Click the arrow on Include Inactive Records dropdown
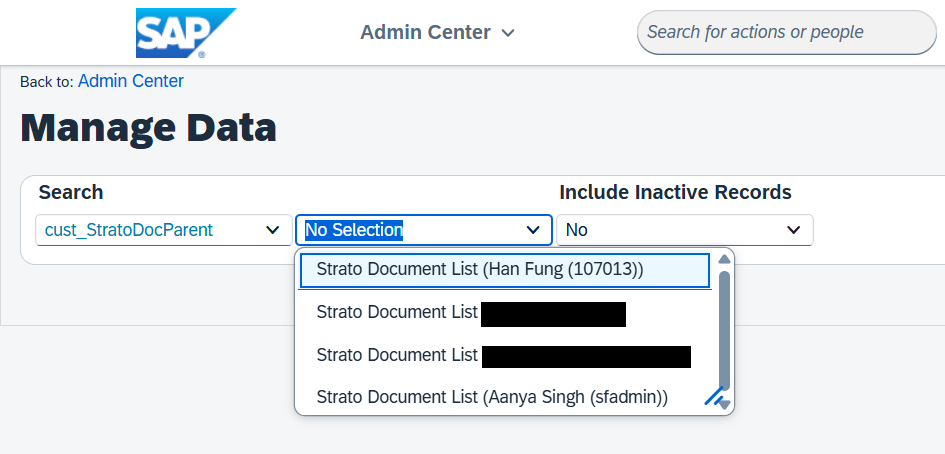 click(794, 230)
